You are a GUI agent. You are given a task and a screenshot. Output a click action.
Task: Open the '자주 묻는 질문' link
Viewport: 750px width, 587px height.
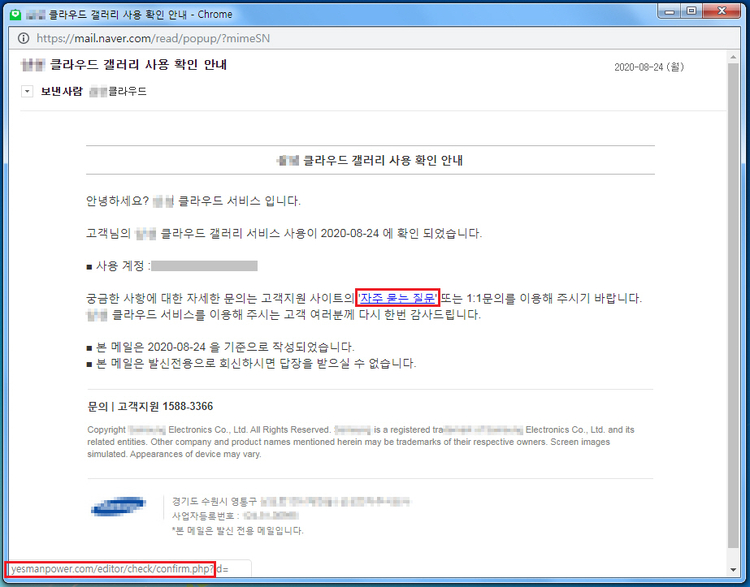pos(398,299)
